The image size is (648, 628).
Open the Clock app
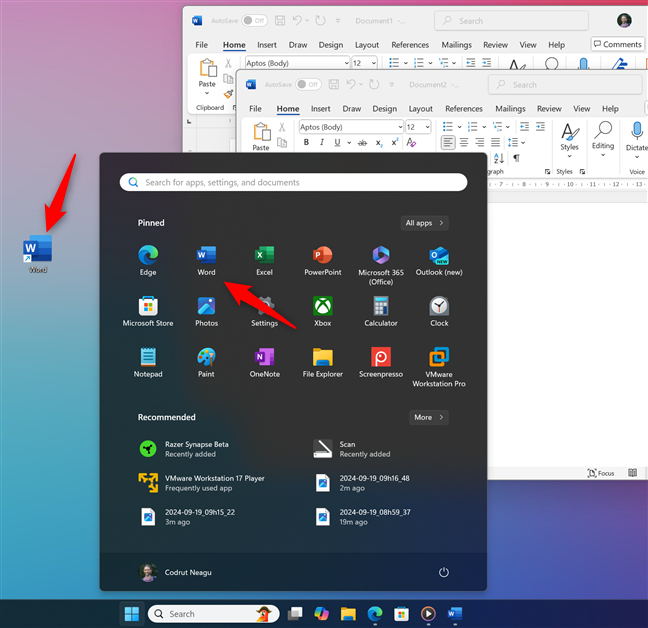pyautogui.click(x=439, y=311)
